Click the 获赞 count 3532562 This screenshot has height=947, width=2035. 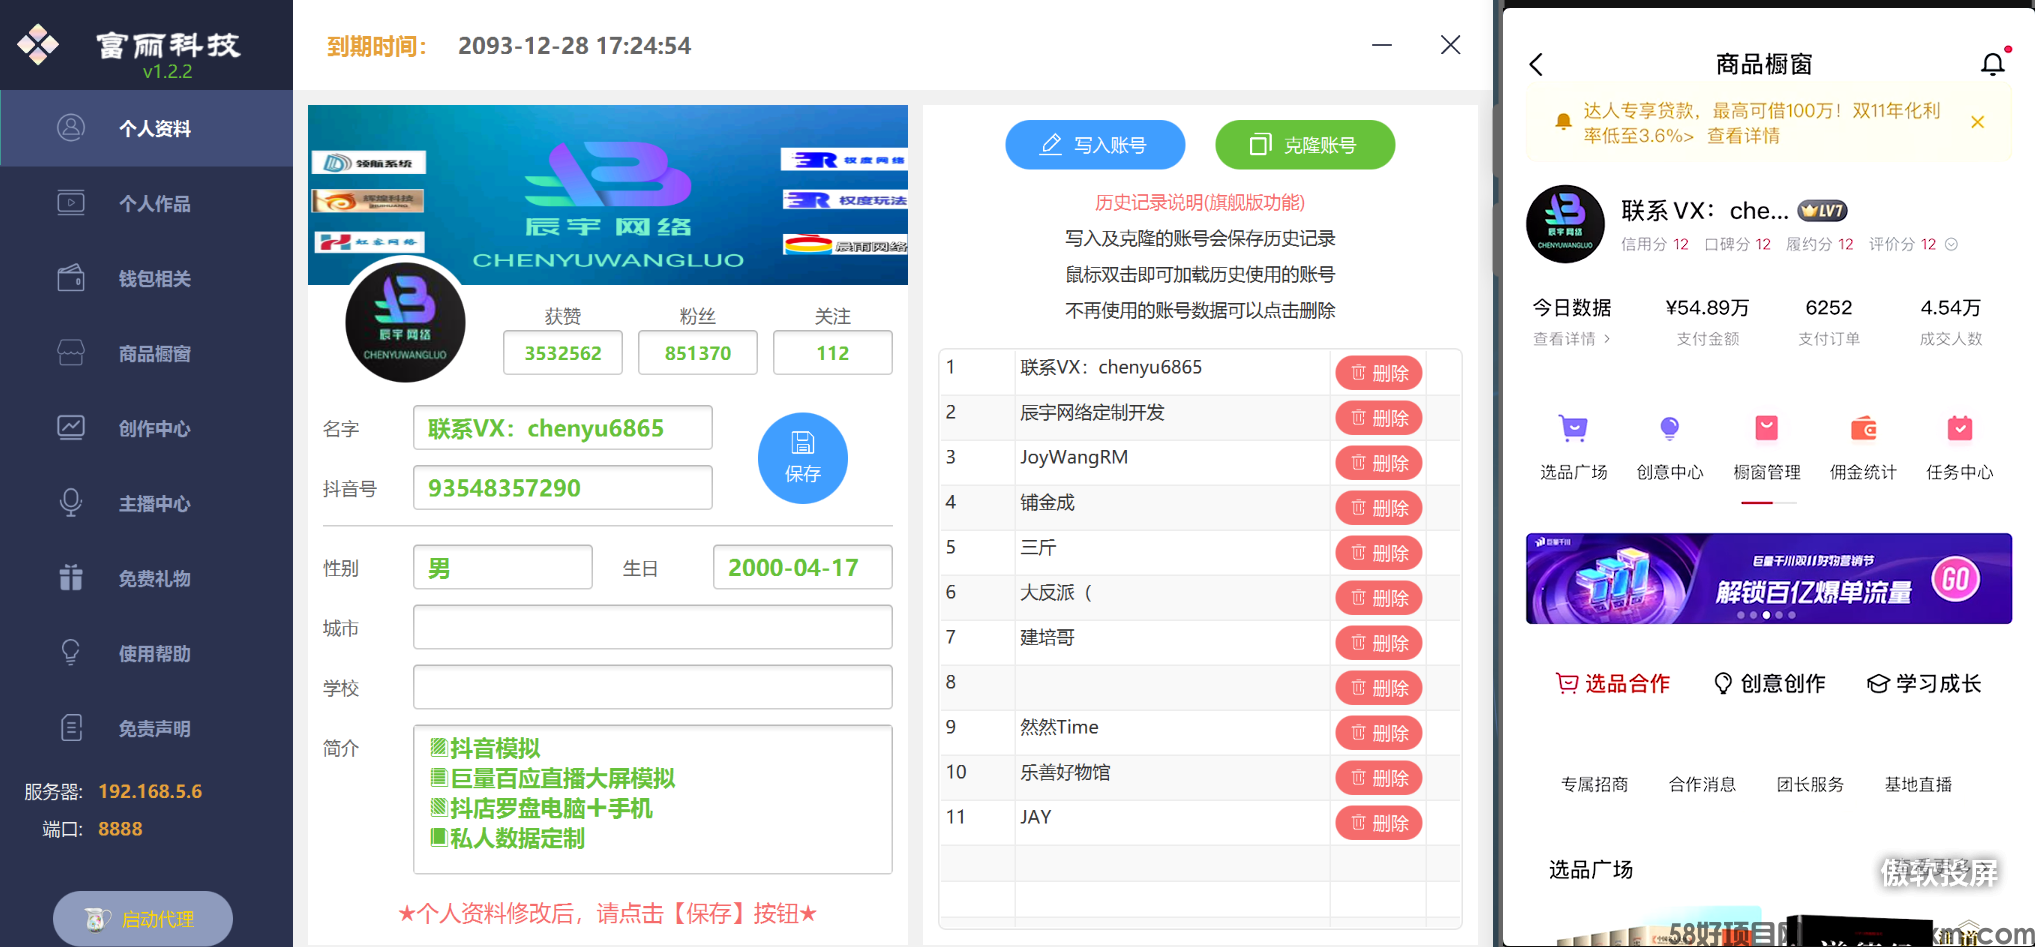563,353
